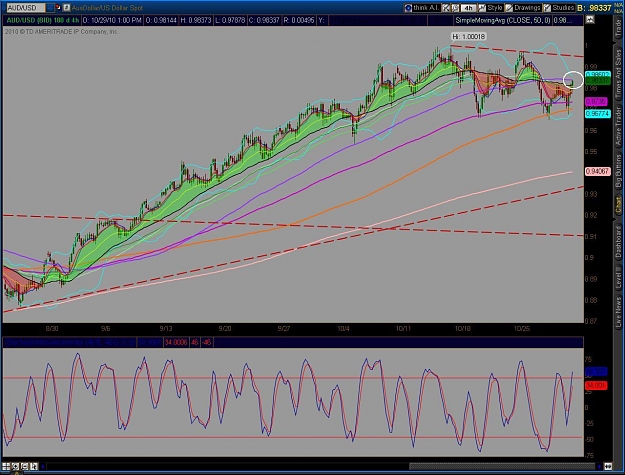Click the stochastic study name in lower header
The width and height of the screenshot is (625, 475).
pos(69,342)
